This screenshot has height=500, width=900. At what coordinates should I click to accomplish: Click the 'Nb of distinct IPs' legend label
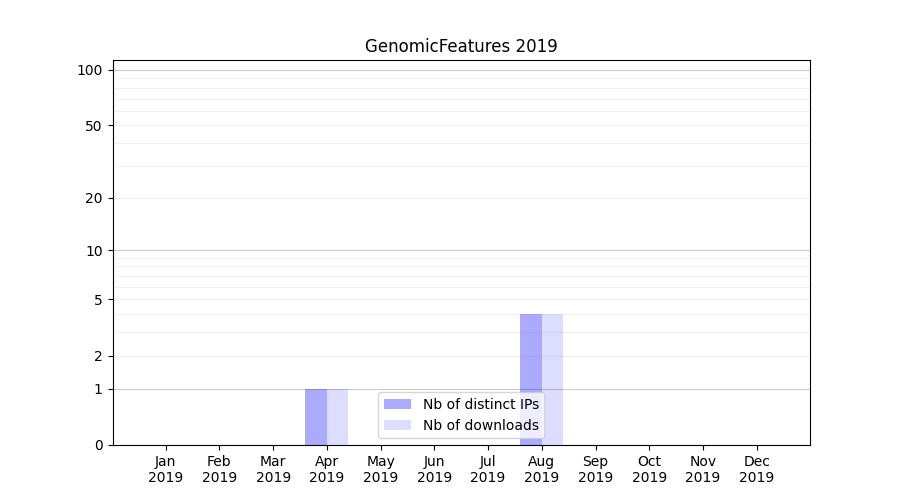click(480, 404)
